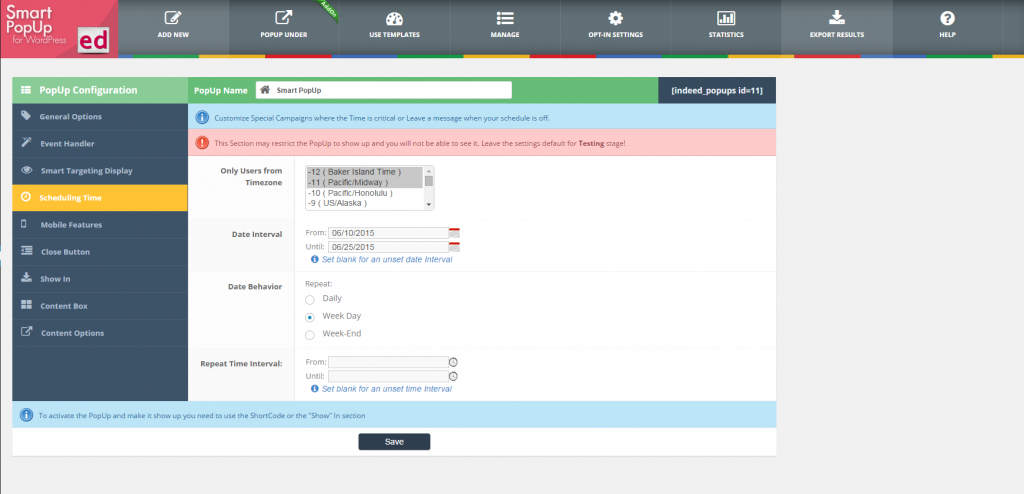Open the PopUp Under icon
This screenshot has height=494, width=1024.
coord(283,18)
